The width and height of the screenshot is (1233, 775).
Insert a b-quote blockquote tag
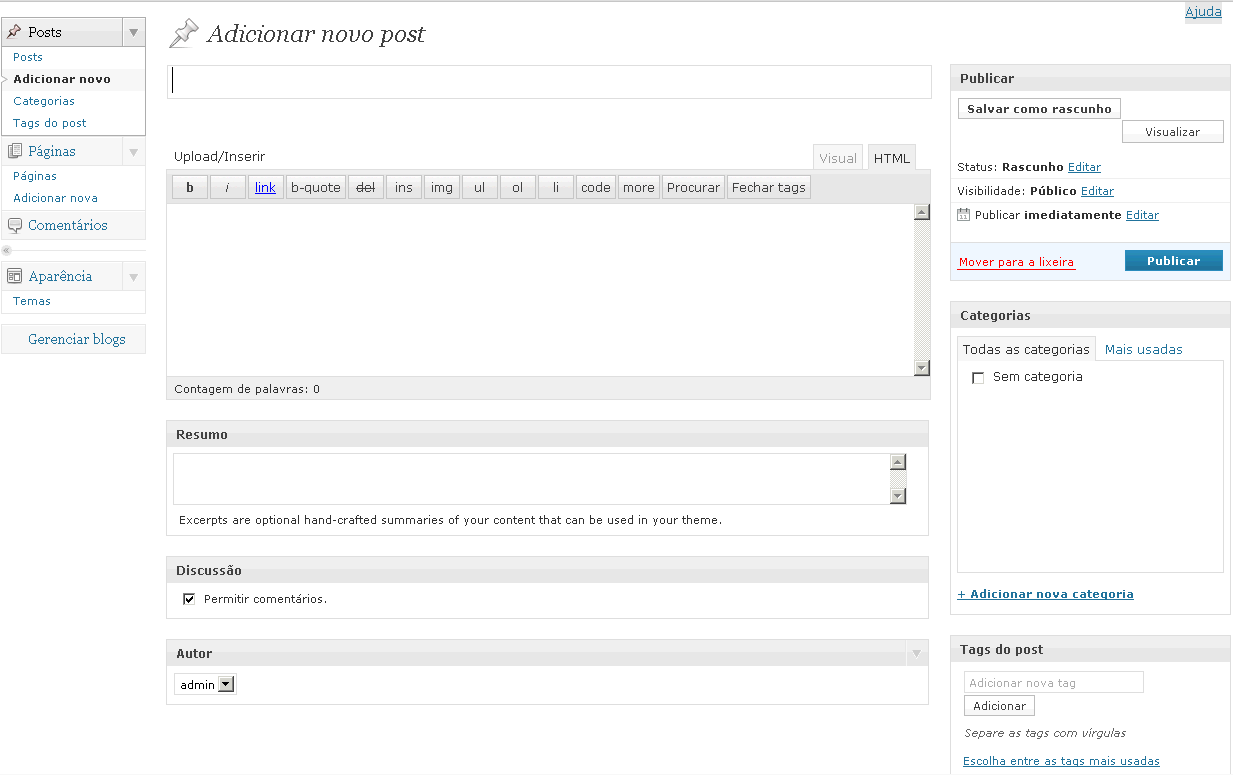(316, 187)
